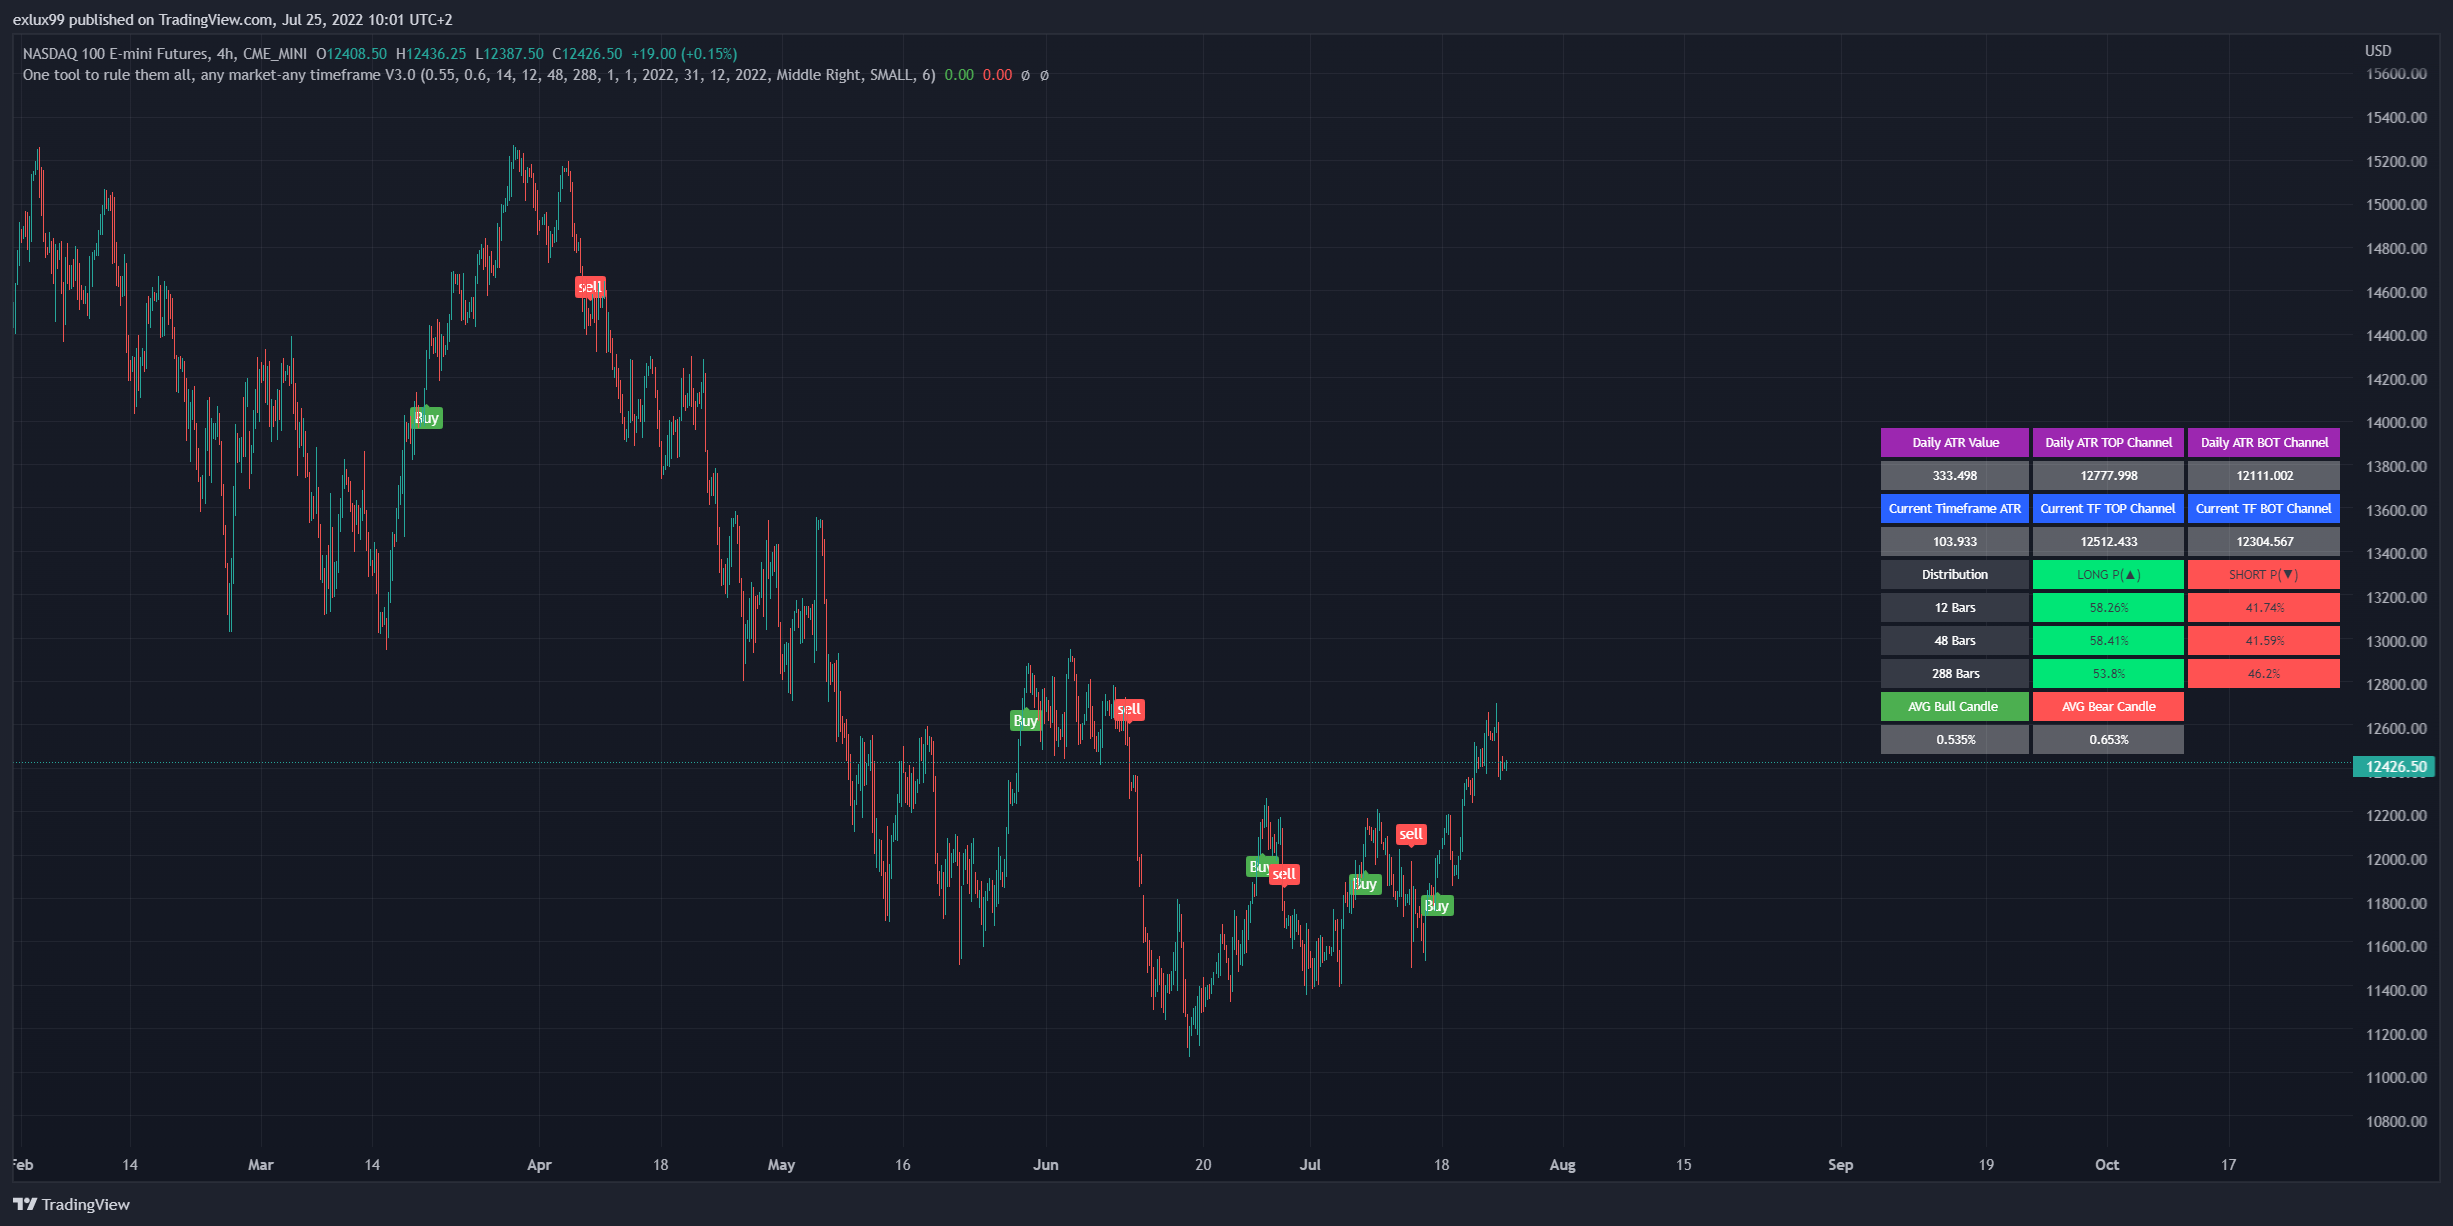Viewport: 2453px width, 1226px height.
Task: Click the Buy marker before June
Action: (1025, 720)
